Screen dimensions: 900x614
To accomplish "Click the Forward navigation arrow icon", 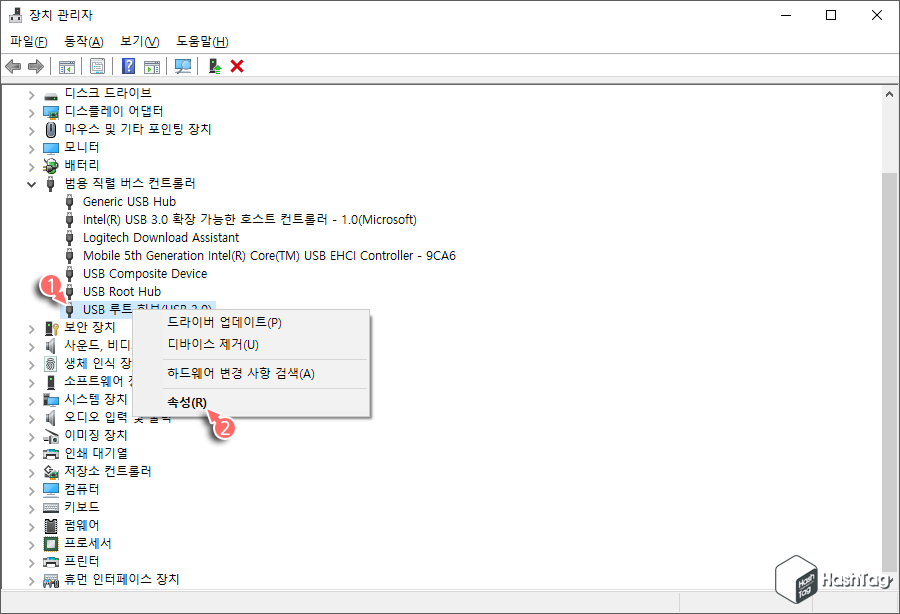I will coord(37,66).
